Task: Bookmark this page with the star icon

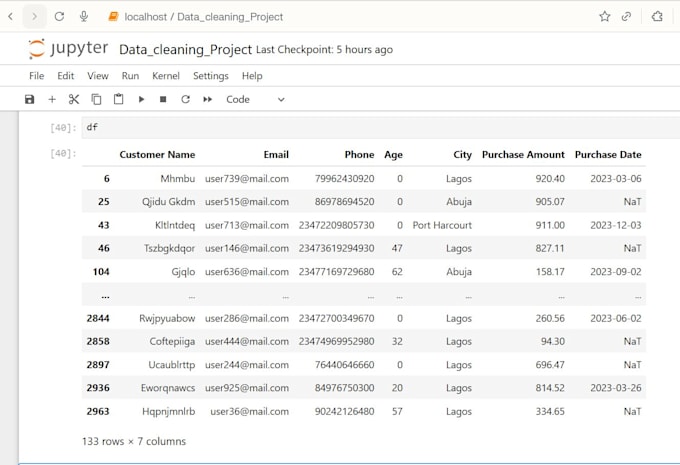Action: [605, 16]
